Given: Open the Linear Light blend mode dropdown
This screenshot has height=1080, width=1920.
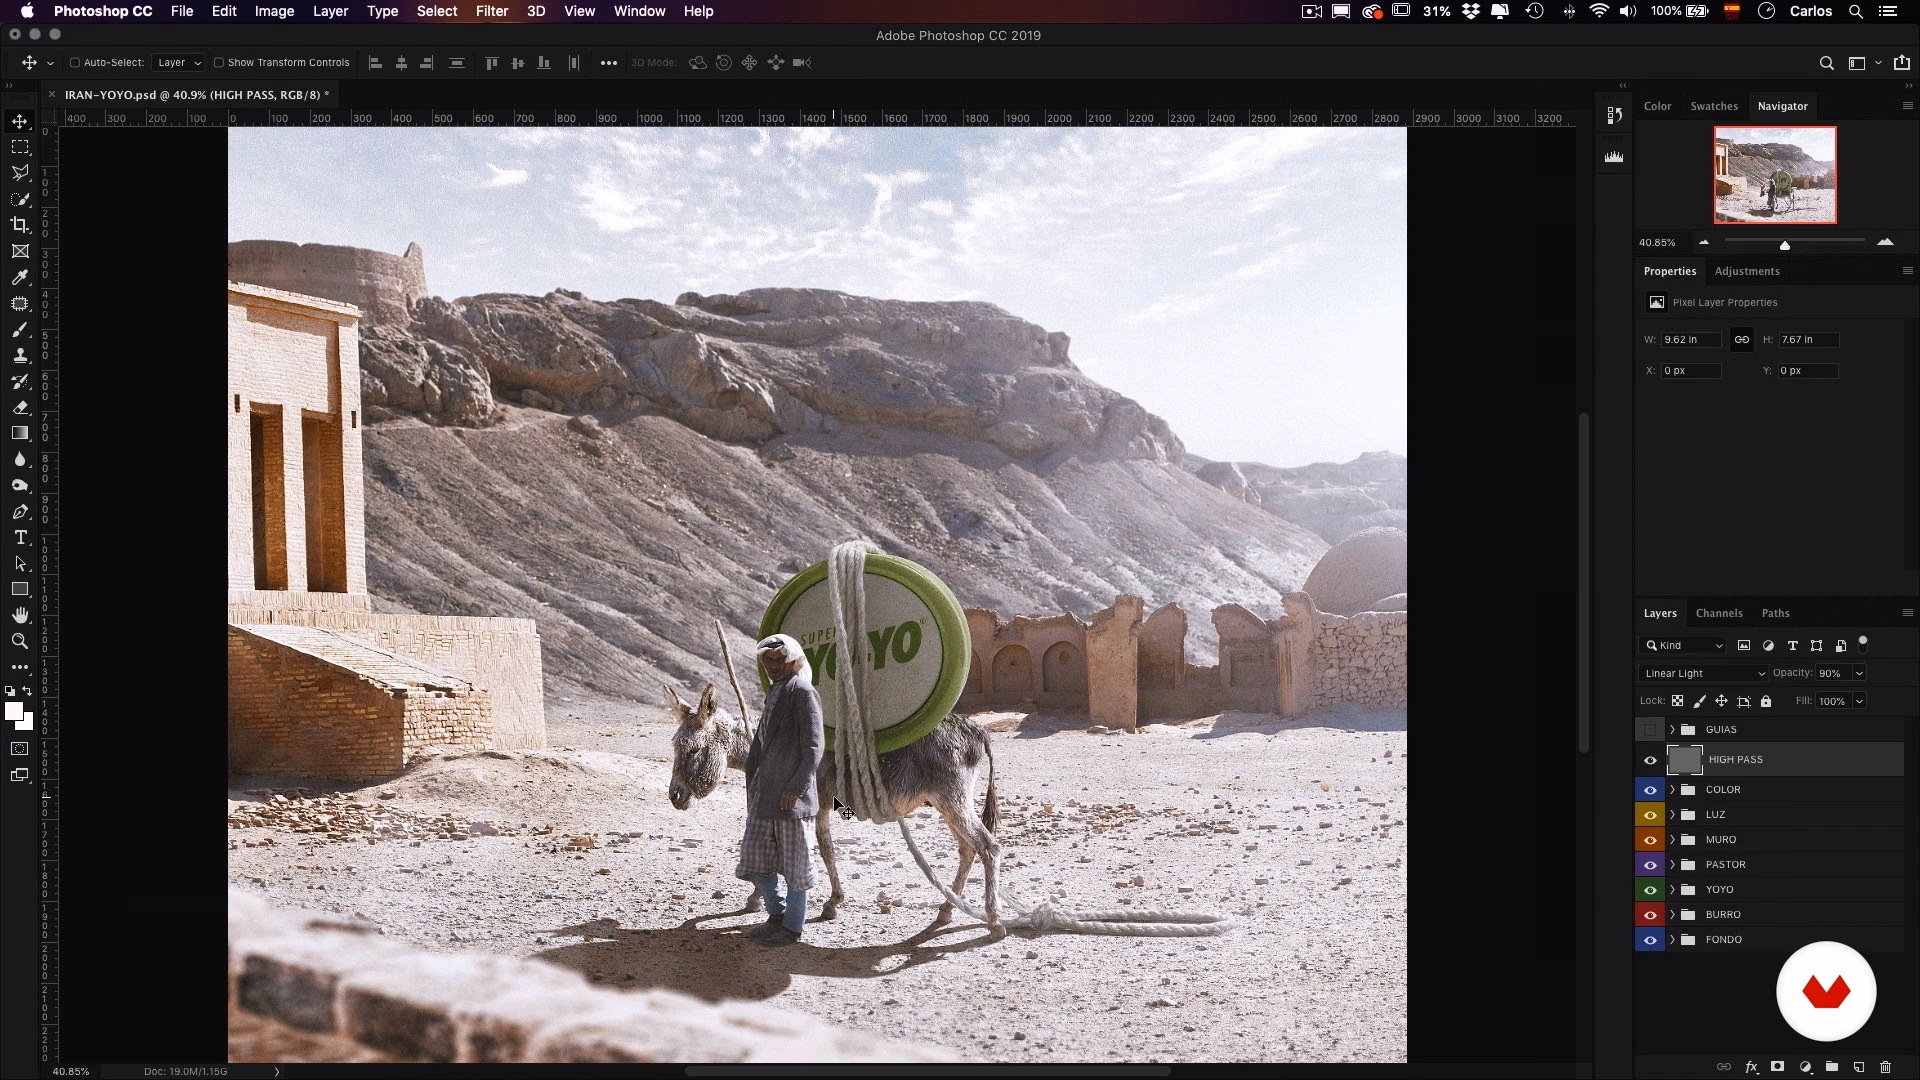Looking at the screenshot, I should 1704,673.
